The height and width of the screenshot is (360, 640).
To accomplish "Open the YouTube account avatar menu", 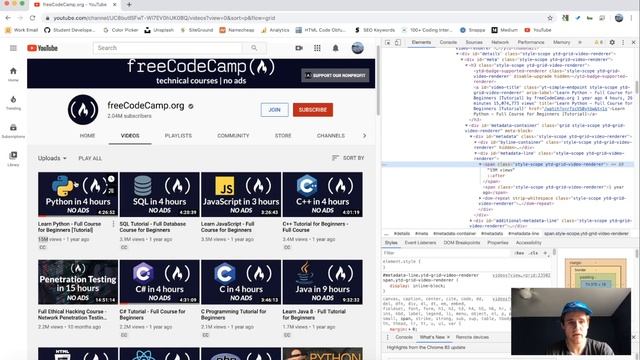I will click(358, 48).
